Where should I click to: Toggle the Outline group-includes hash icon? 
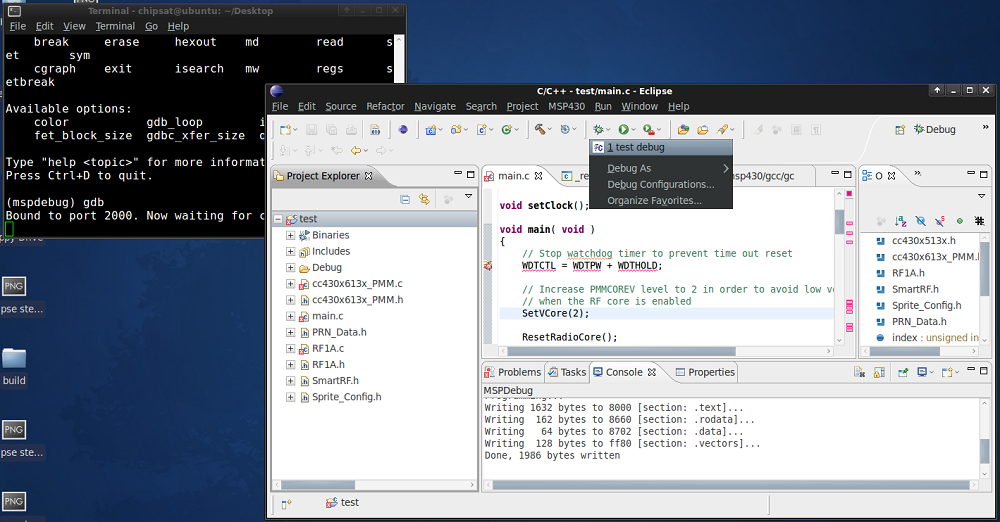coord(979,221)
